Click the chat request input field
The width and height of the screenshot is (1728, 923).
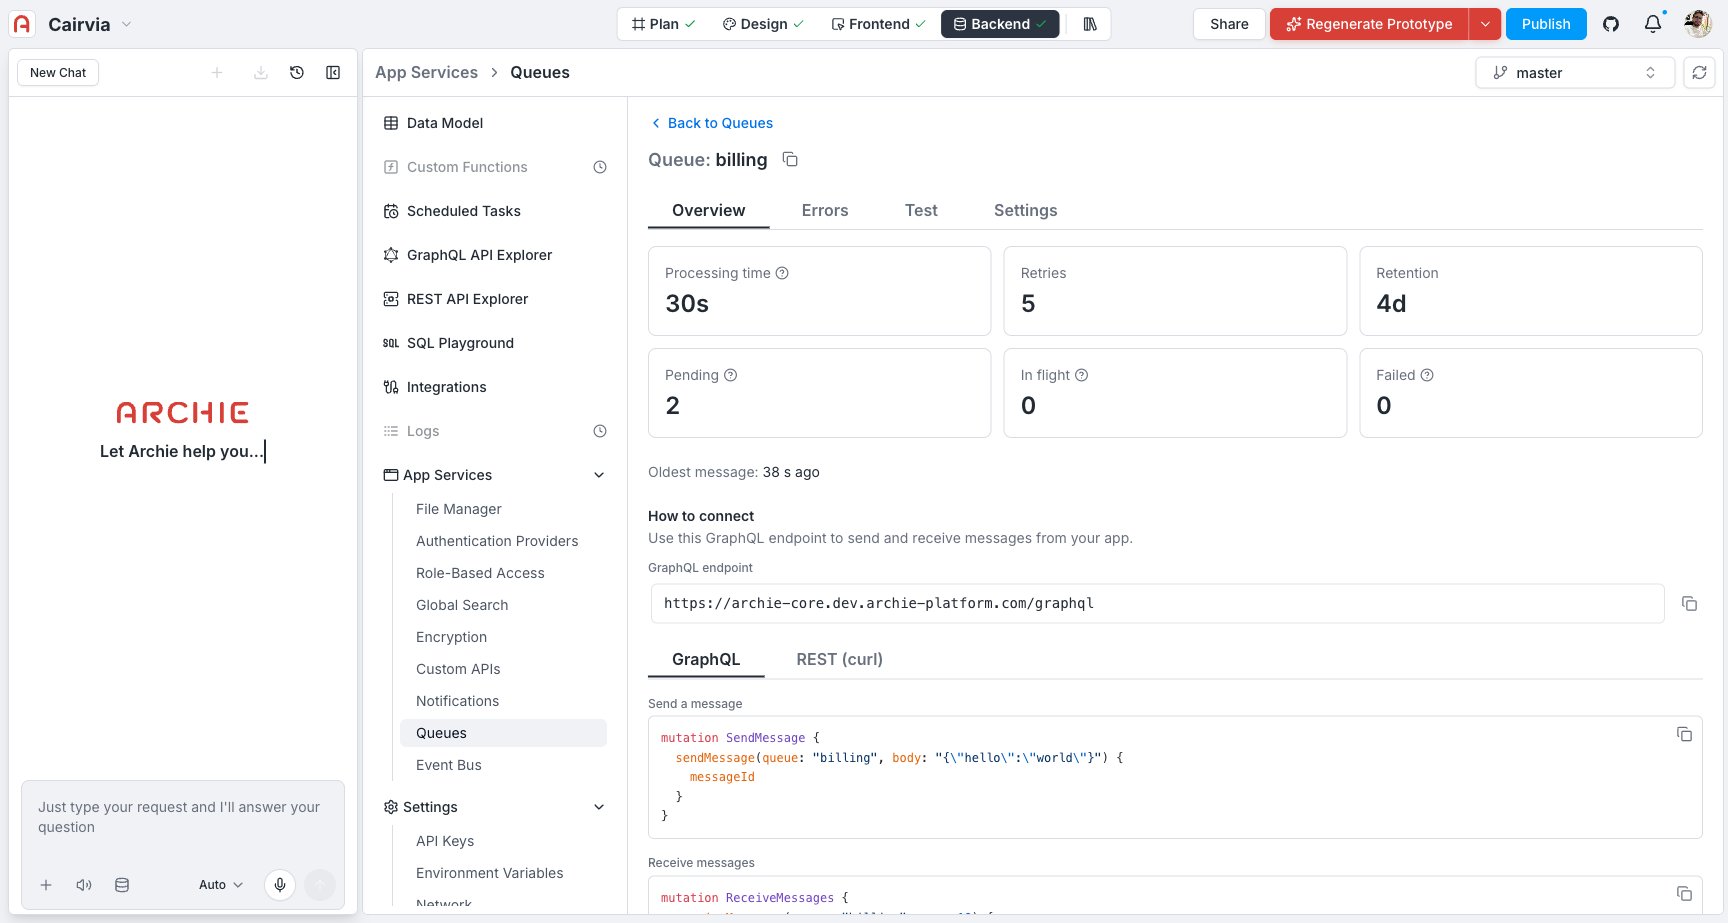point(183,818)
